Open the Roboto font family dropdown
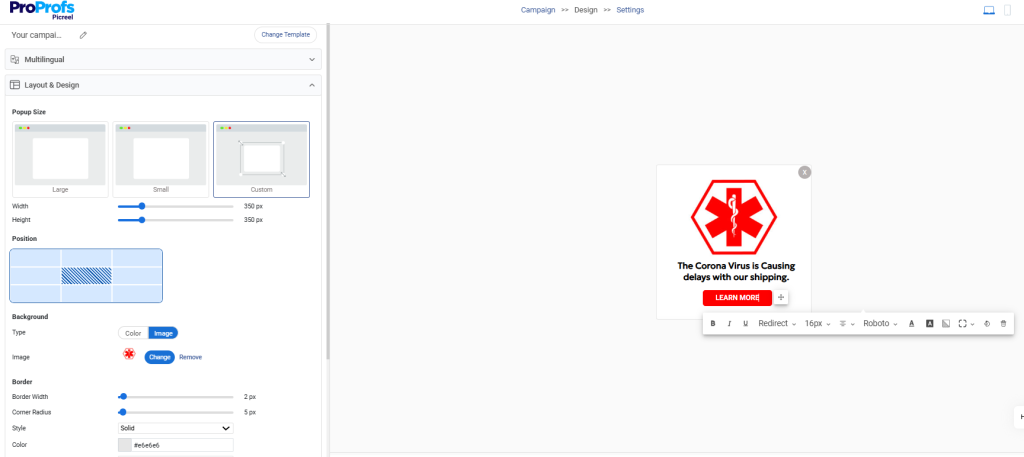Image resolution: width=1024 pixels, height=457 pixels. tap(880, 324)
